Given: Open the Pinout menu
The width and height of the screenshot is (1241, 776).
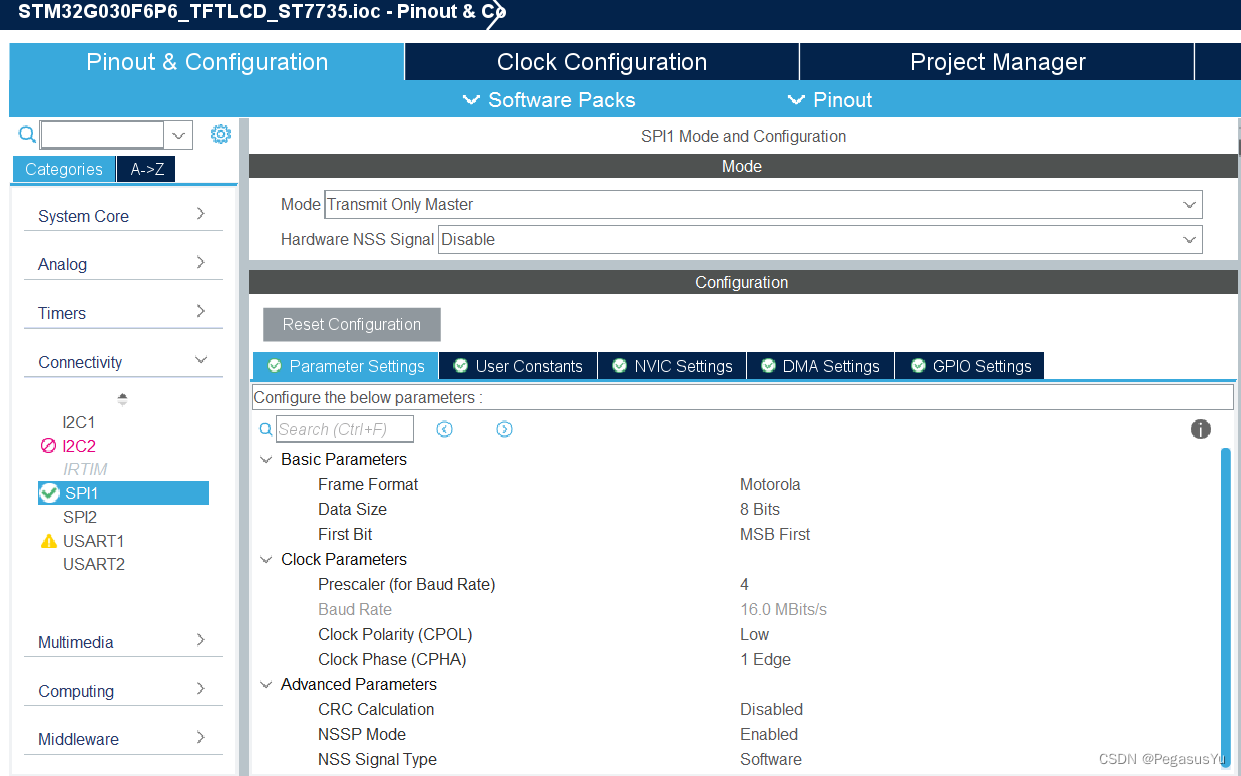Looking at the screenshot, I should tap(830, 100).
